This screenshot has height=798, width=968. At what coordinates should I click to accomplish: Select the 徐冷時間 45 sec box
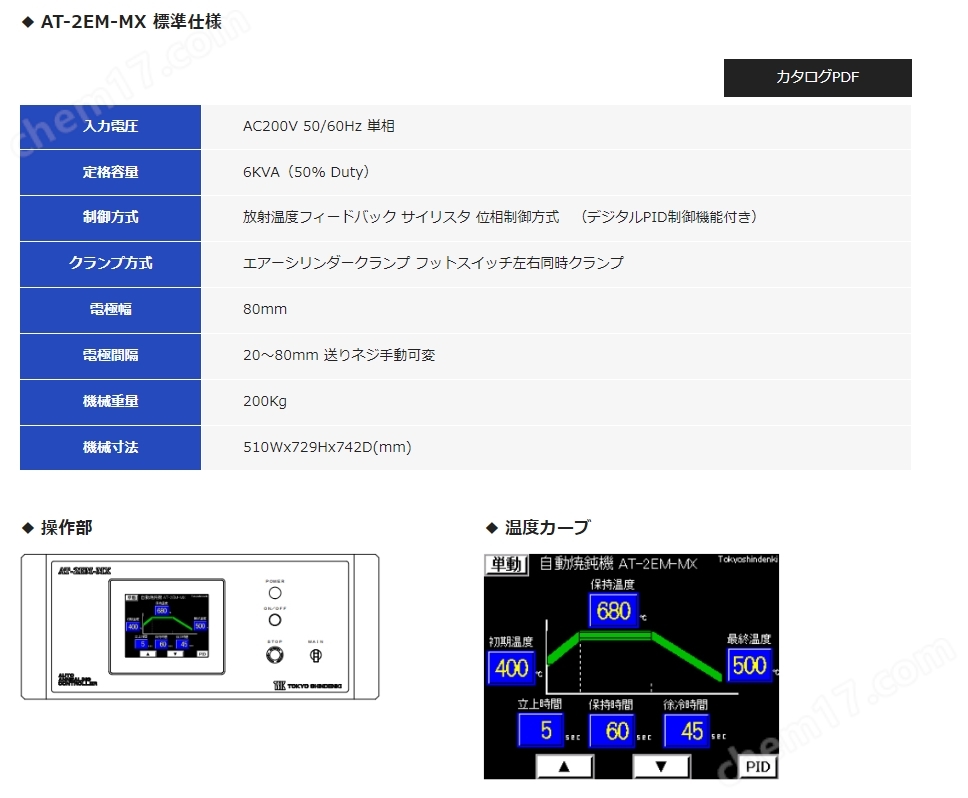[x=687, y=731]
